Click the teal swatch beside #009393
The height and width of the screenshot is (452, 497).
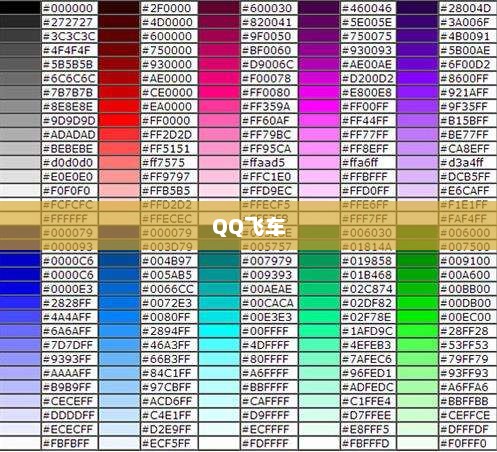(219, 275)
